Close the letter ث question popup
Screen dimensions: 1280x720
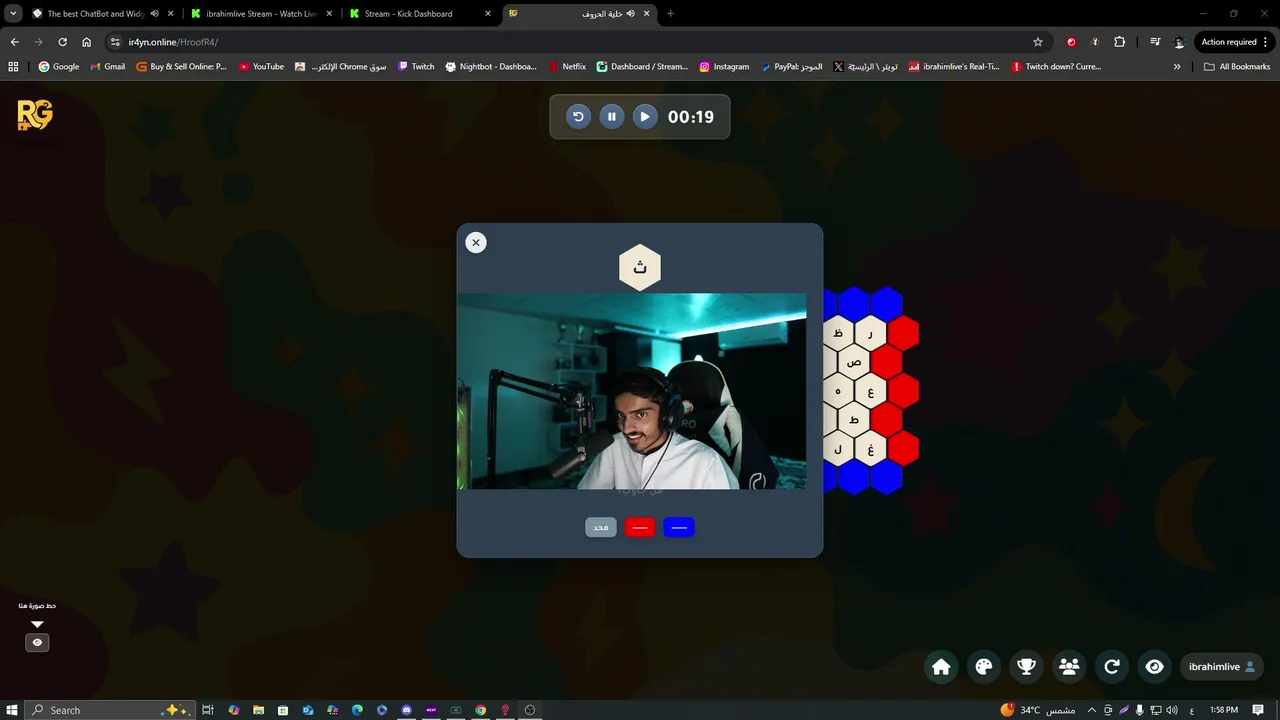click(x=476, y=242)
